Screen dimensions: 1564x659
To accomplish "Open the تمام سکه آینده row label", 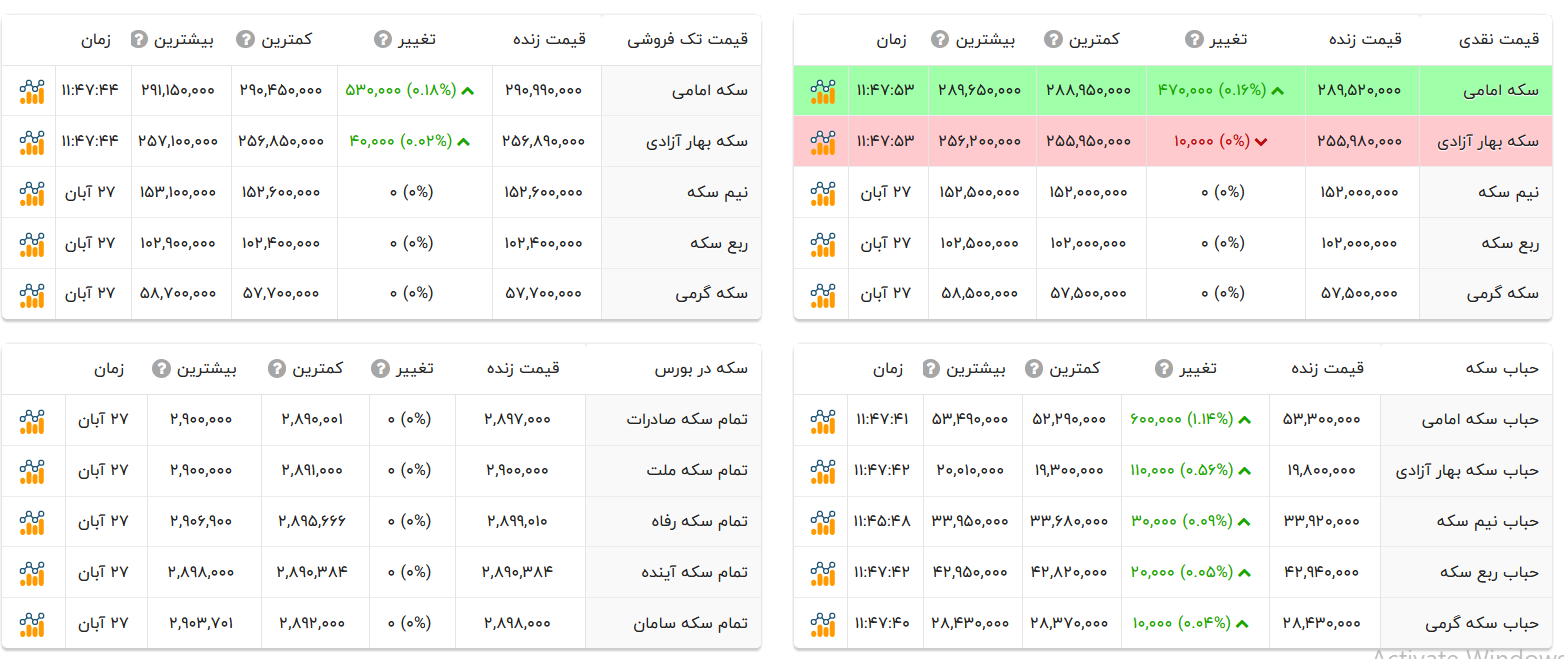I will point(693,573).
